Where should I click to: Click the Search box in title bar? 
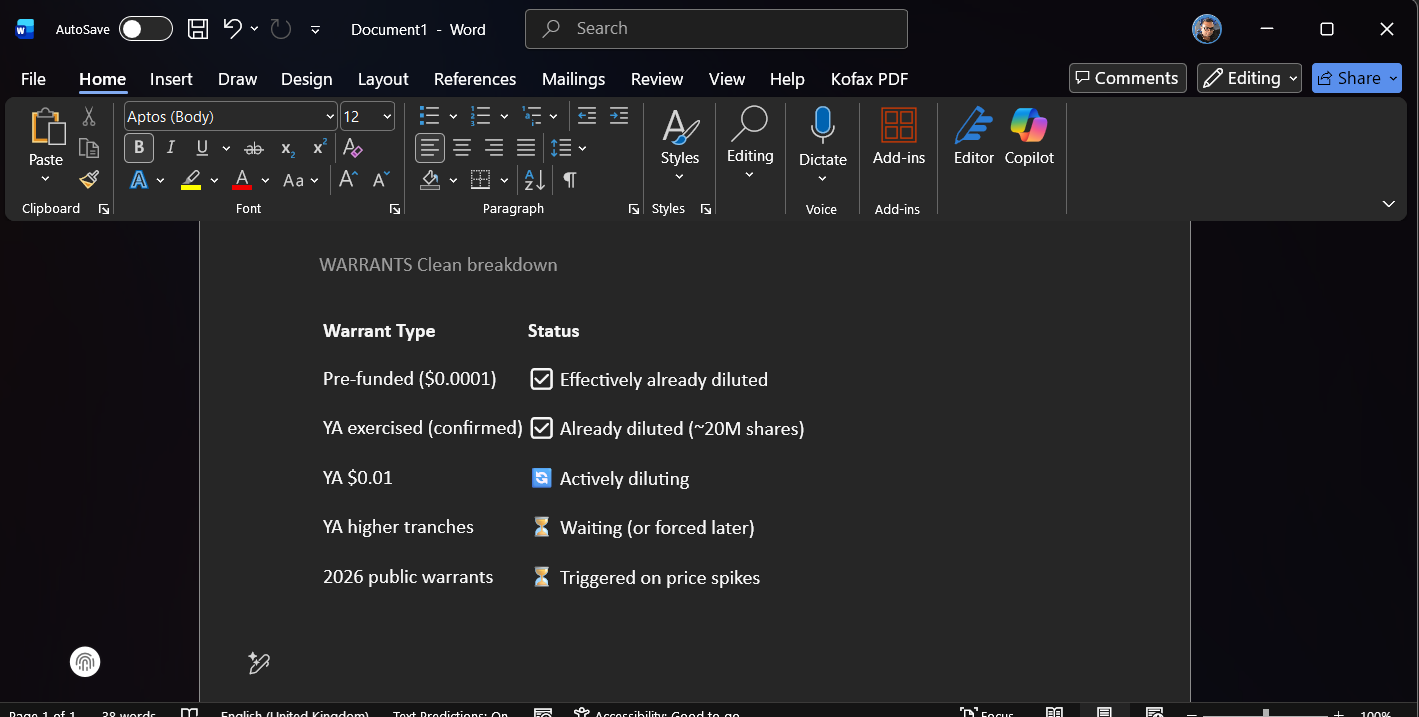coord(716,29)
